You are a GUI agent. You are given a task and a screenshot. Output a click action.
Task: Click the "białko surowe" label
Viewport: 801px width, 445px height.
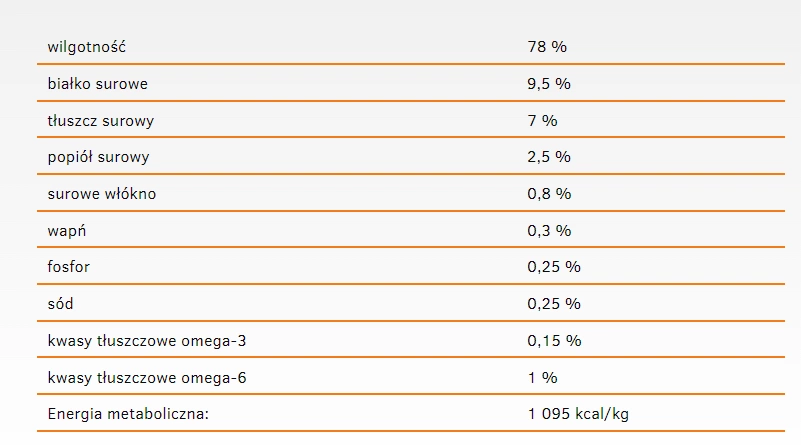97,84
